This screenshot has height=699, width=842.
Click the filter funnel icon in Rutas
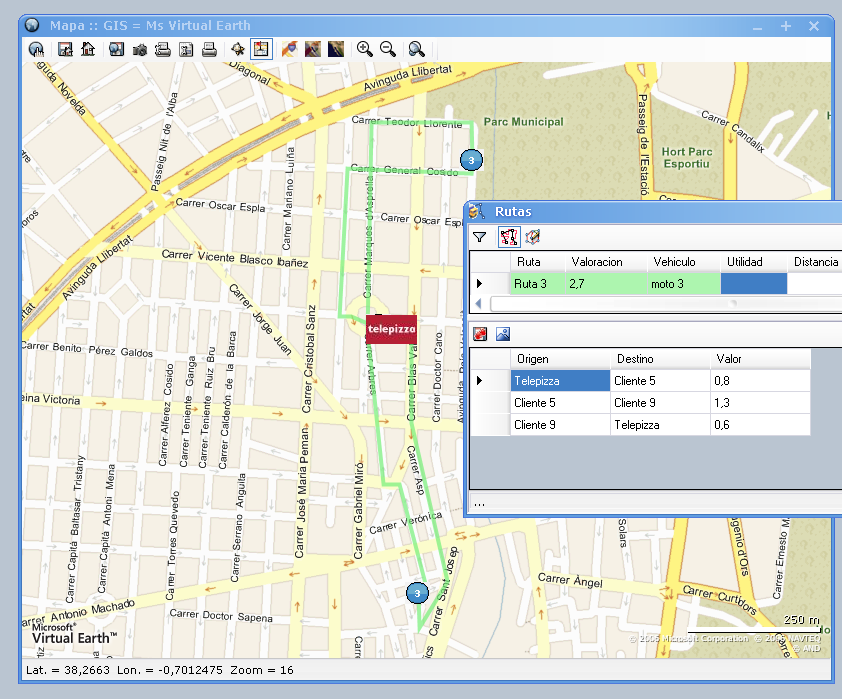[480, 237]
